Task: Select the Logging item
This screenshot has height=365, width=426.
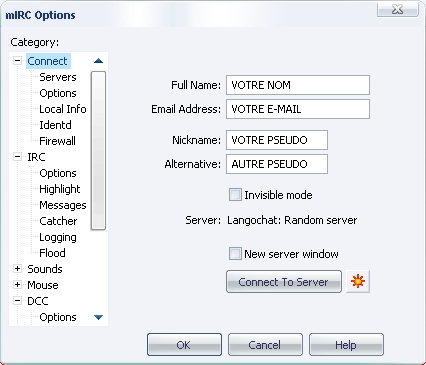Action: point(58,237)
